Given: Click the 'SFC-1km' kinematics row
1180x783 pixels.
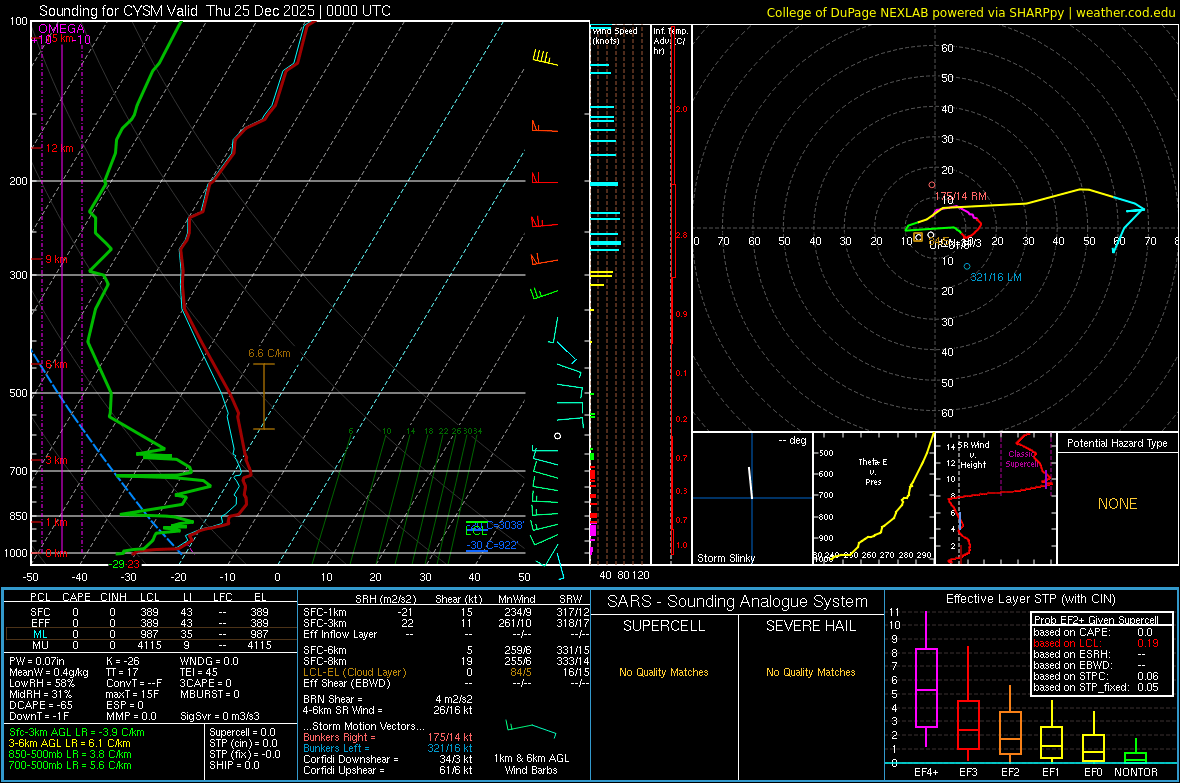Looking at the screenshot, I should (446, 612).
